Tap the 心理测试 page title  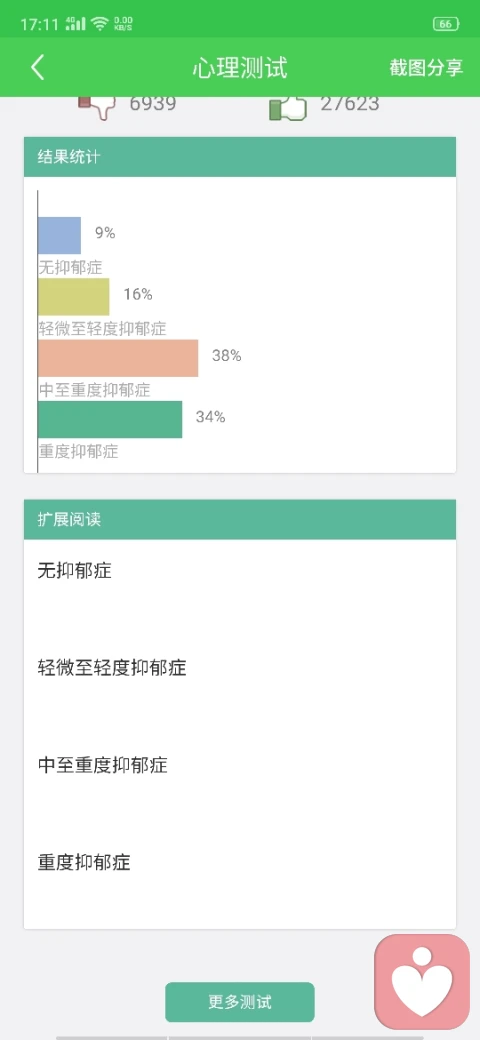click(240, 68)
